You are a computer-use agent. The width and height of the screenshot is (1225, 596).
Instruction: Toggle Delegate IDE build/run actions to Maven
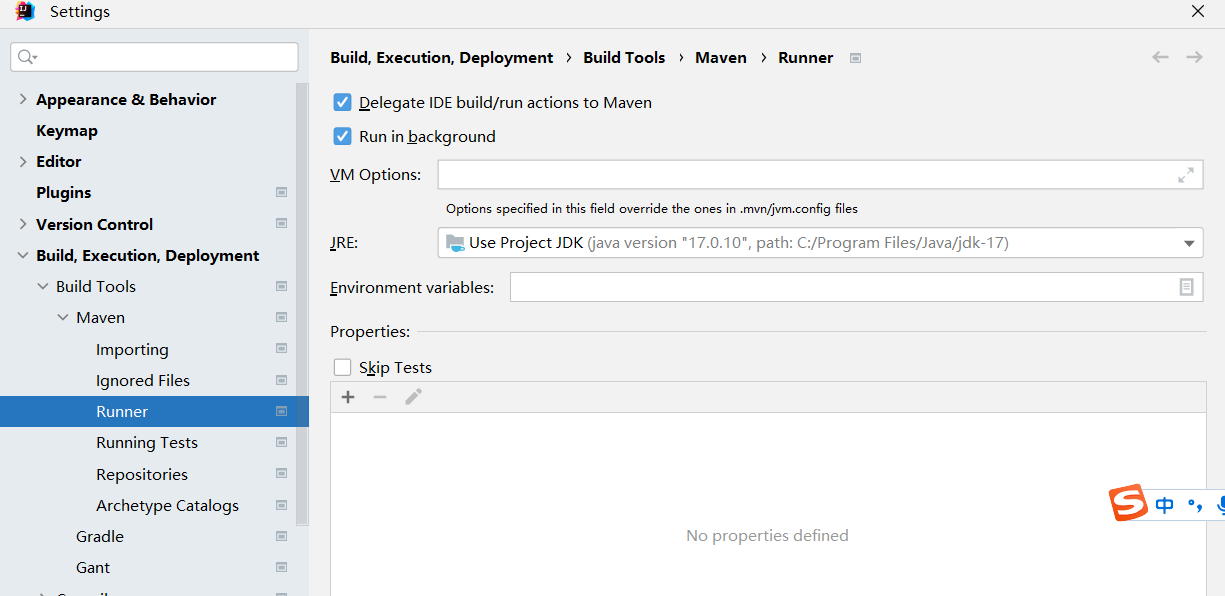(342, 102)
